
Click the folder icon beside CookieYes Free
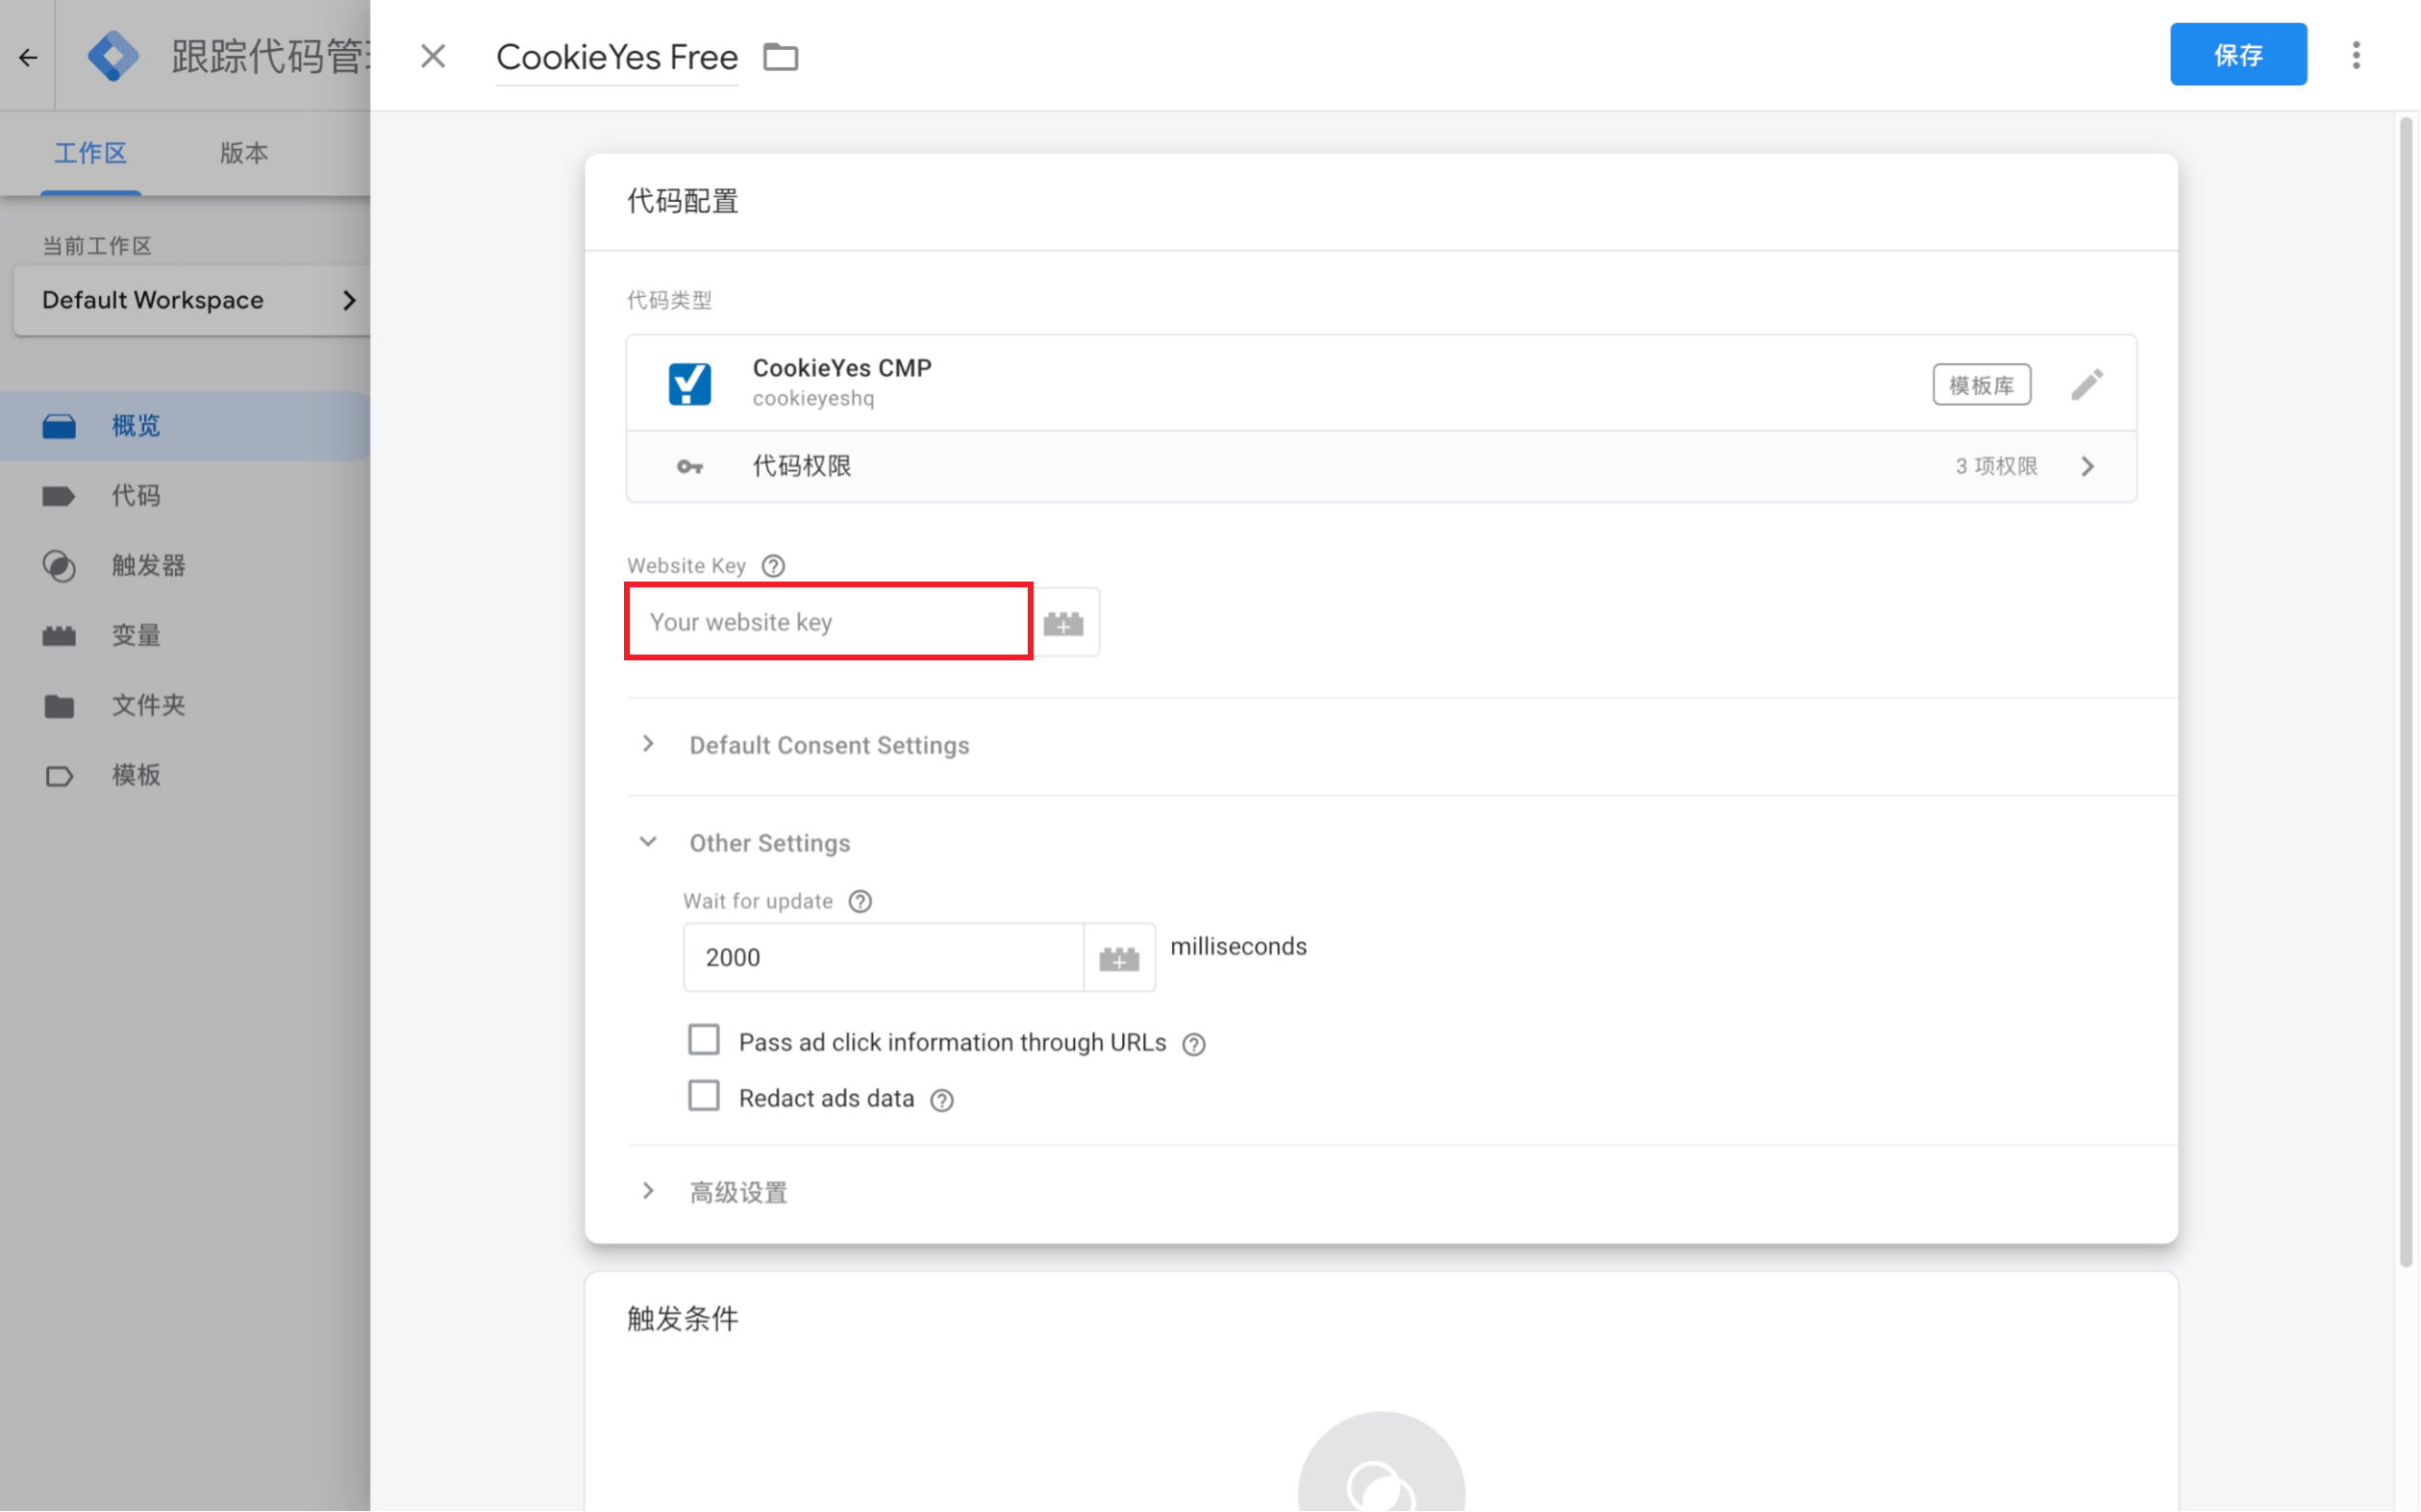pos(780,57)
